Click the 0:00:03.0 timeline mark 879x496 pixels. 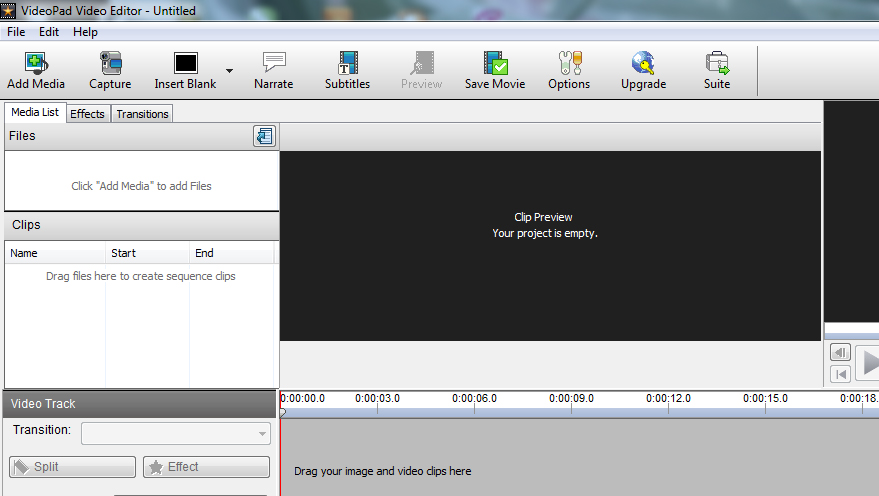coord(377,398)
